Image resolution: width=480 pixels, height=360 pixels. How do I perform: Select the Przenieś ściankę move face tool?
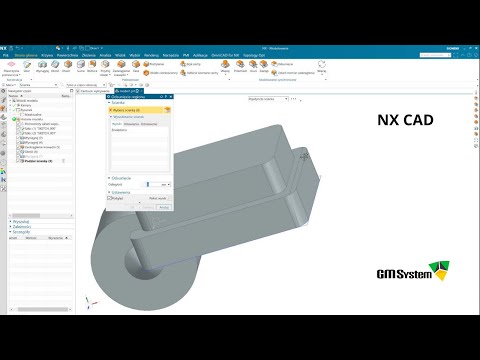click(240, 66)
